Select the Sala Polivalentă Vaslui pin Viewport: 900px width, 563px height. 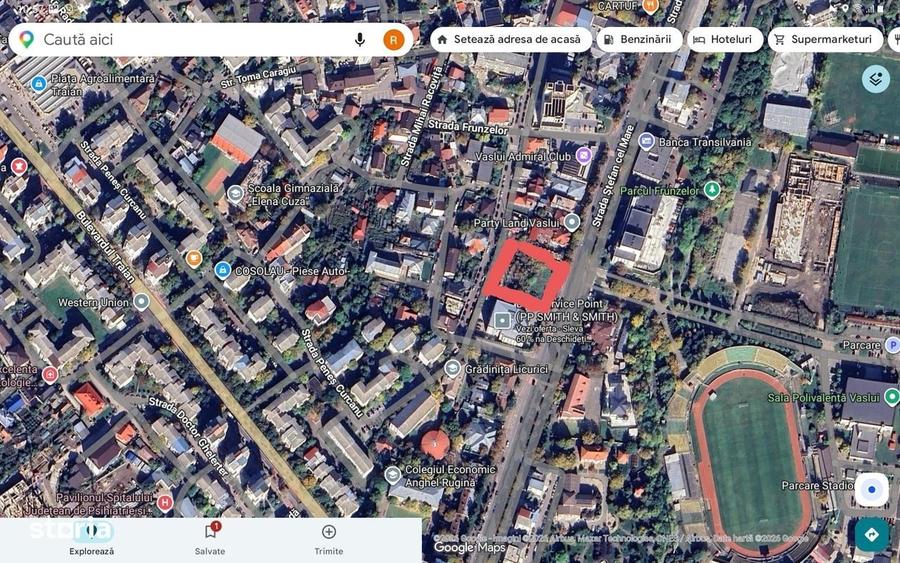pos(891,397)
